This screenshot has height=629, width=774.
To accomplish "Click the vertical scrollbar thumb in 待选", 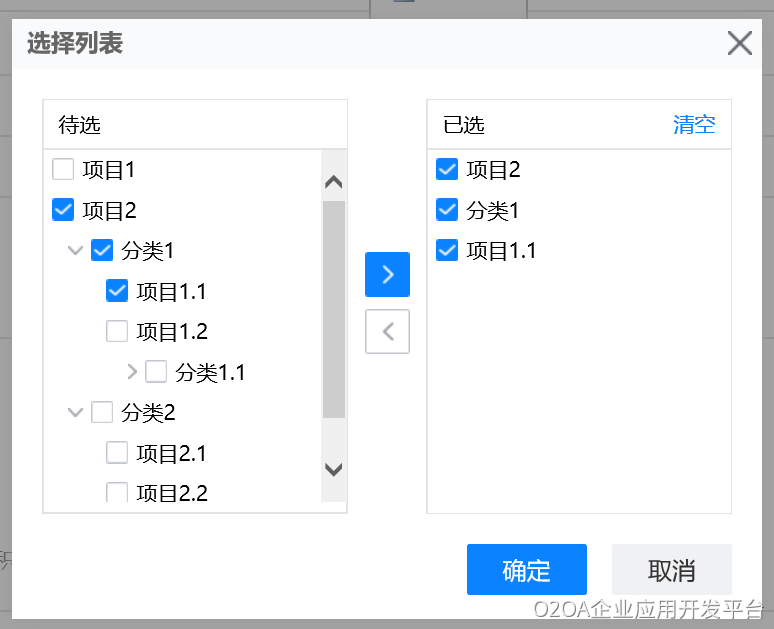I will coord(333,309).
